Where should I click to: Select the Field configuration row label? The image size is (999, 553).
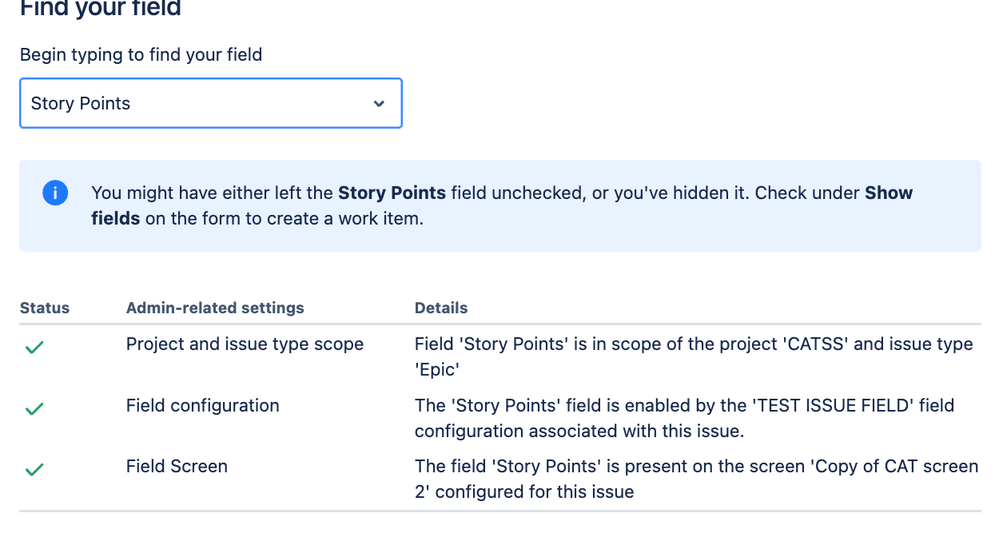coord(203,405)
